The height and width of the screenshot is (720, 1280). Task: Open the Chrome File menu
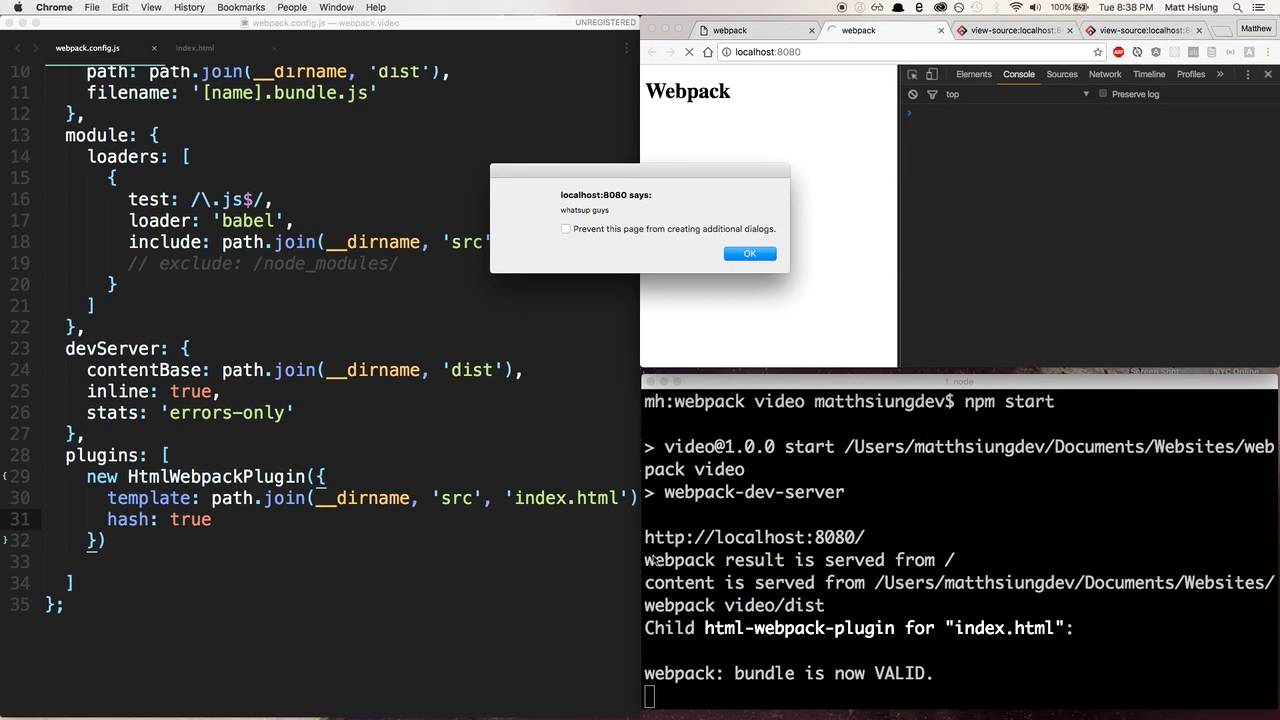click(92, 7)
